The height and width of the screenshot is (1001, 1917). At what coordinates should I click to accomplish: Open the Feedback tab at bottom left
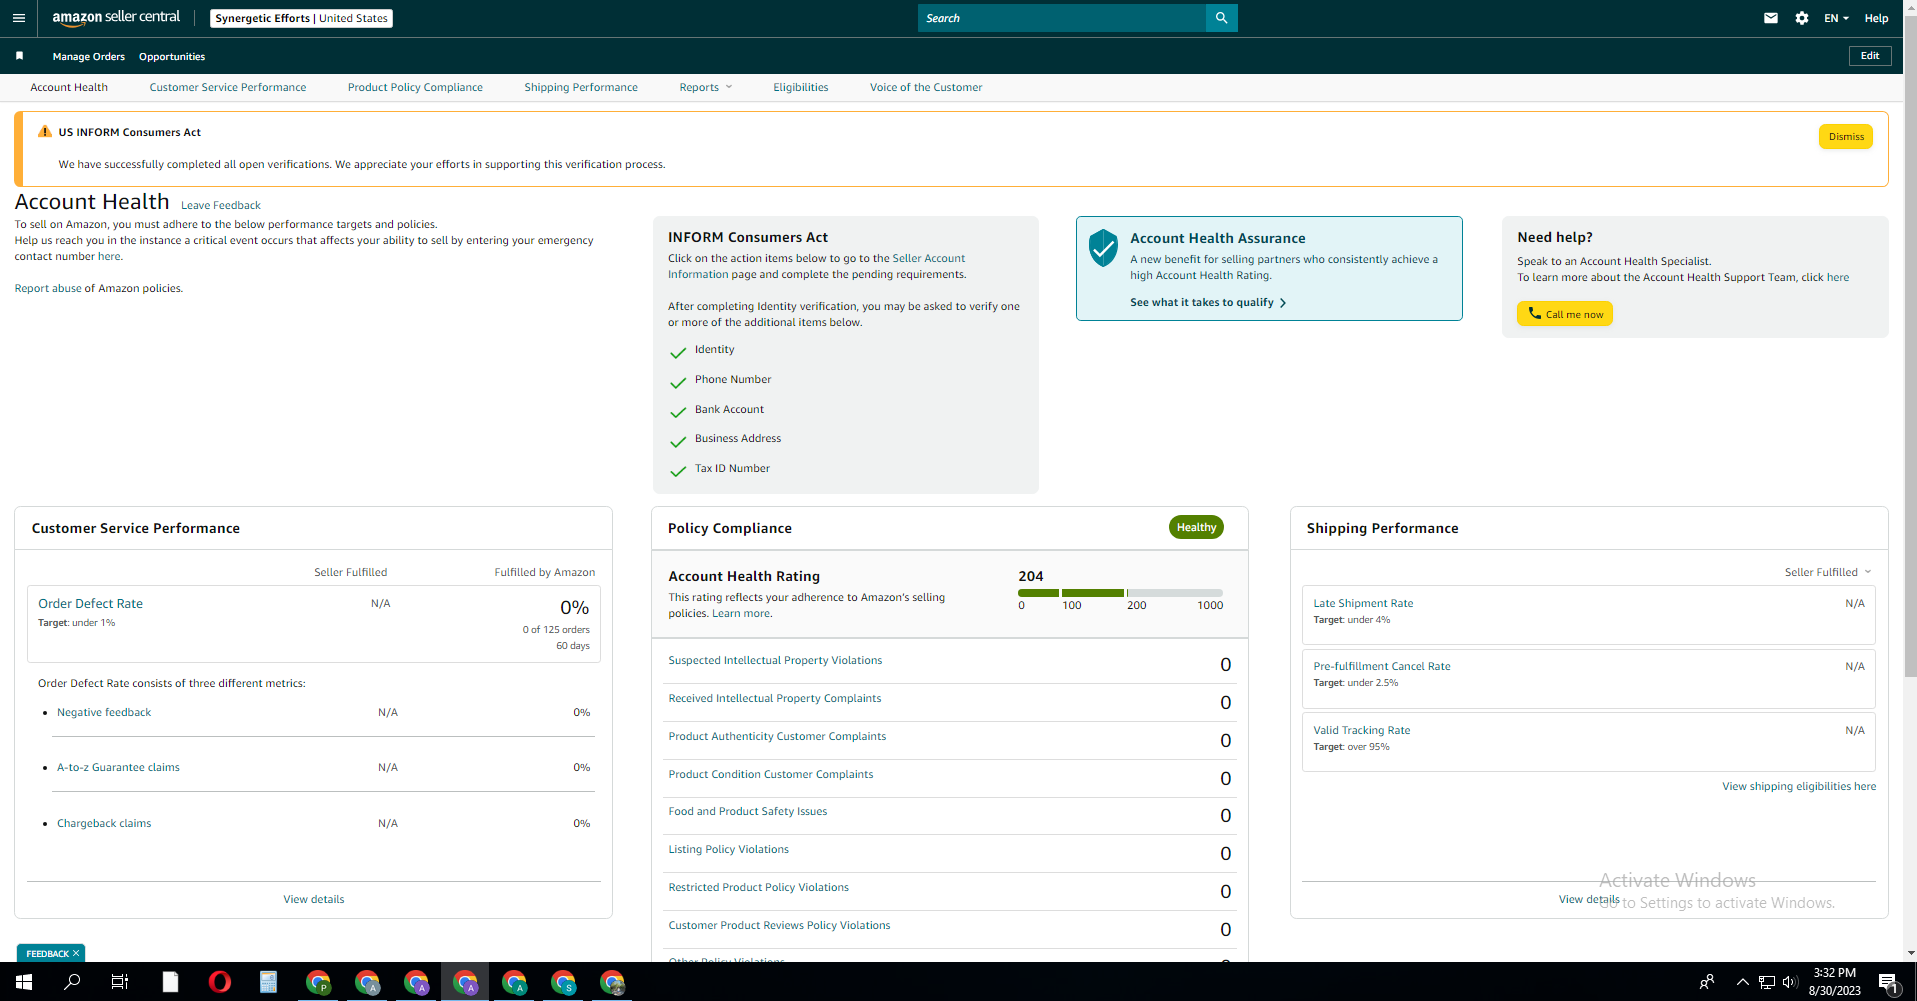coord(47,953)
